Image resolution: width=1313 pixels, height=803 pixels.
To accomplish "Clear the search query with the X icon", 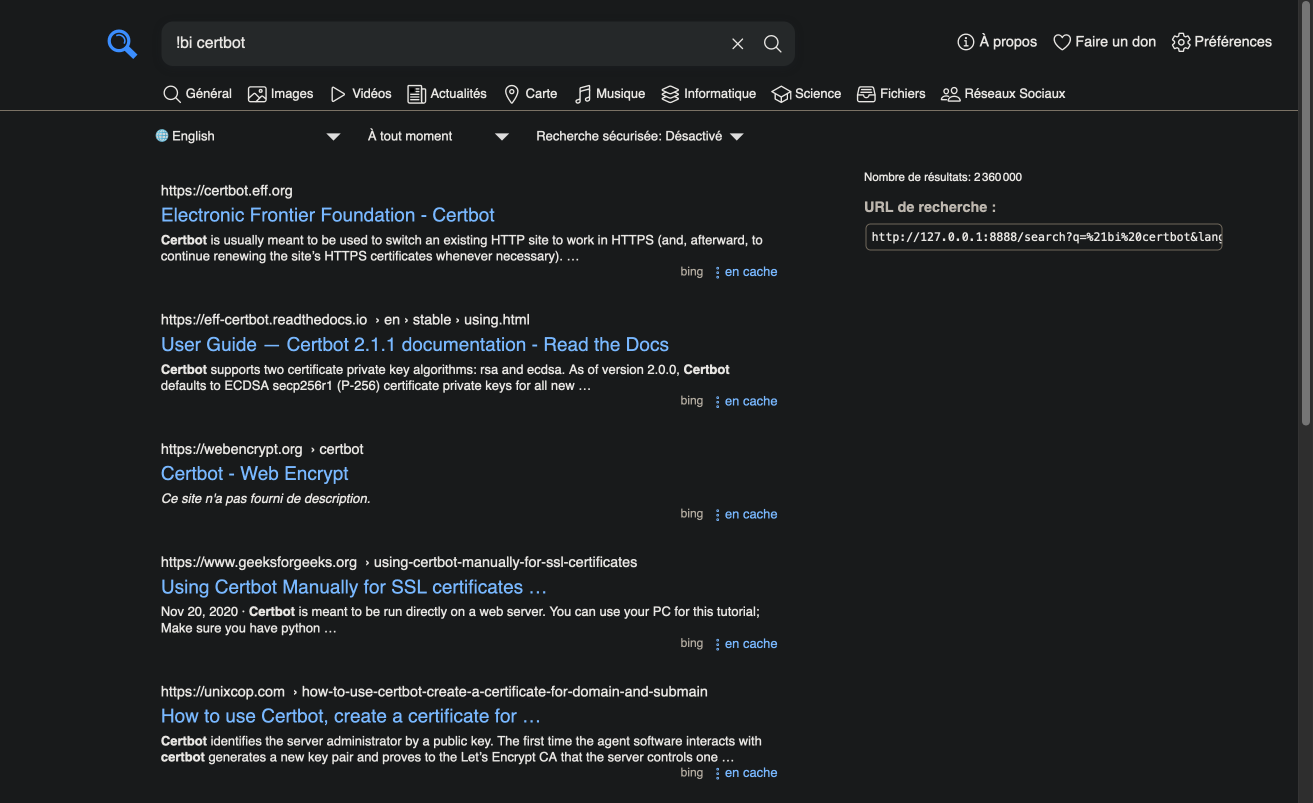I will point(737,43).
